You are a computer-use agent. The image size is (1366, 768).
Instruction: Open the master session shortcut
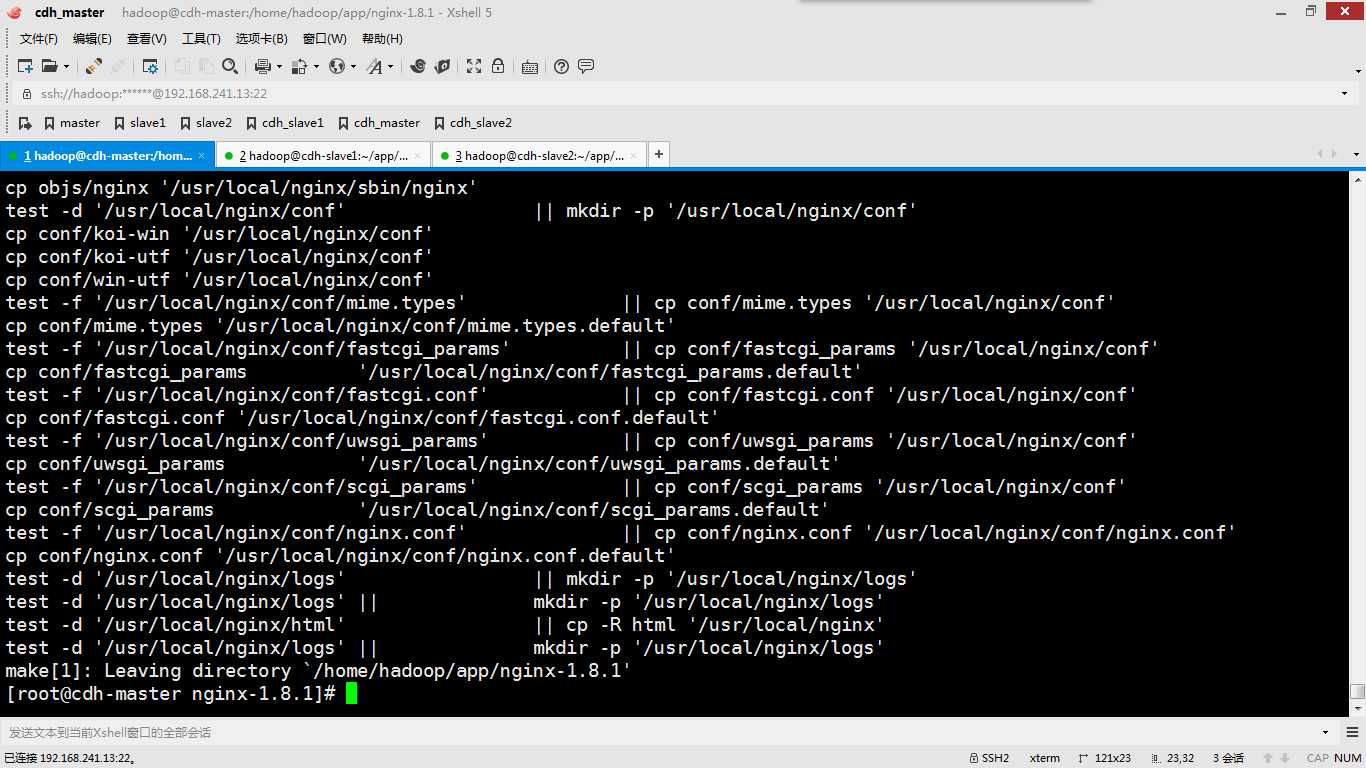(72, 123)
